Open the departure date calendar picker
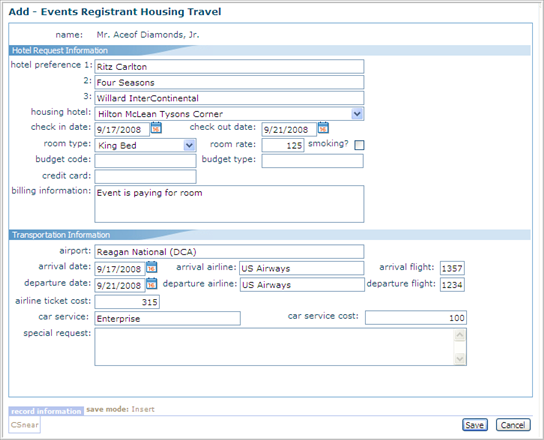Viewport: 544px width, 440px height. point(151,284)
